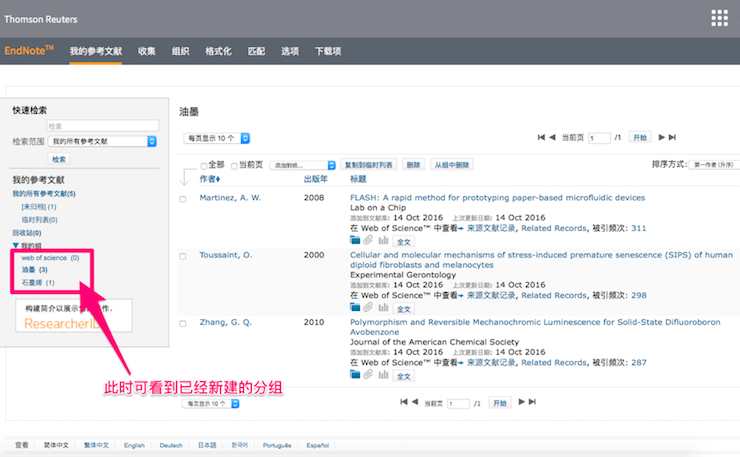Open 我的参考文献 tab
740x457 pixels.
[x=96, y=51]
